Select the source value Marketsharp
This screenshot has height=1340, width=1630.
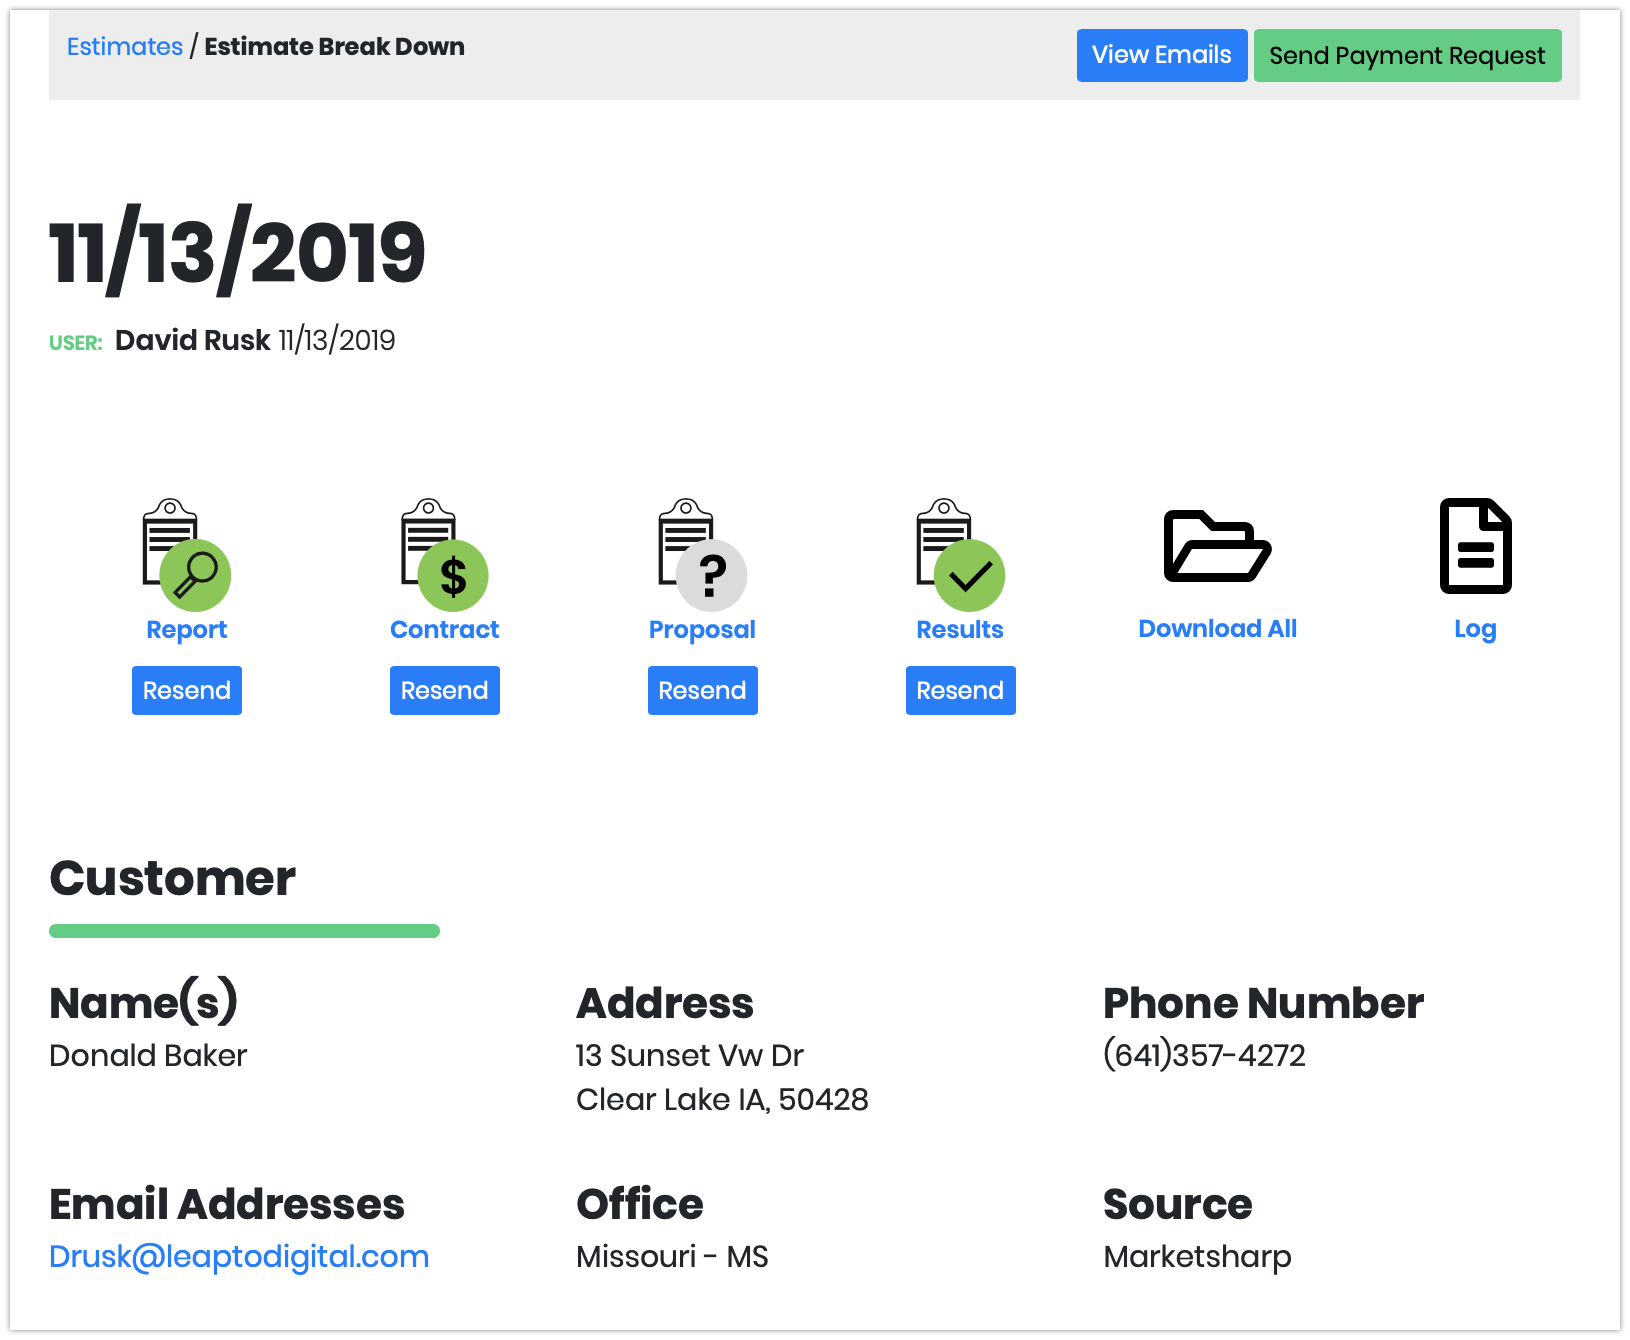(1197, 1257)
